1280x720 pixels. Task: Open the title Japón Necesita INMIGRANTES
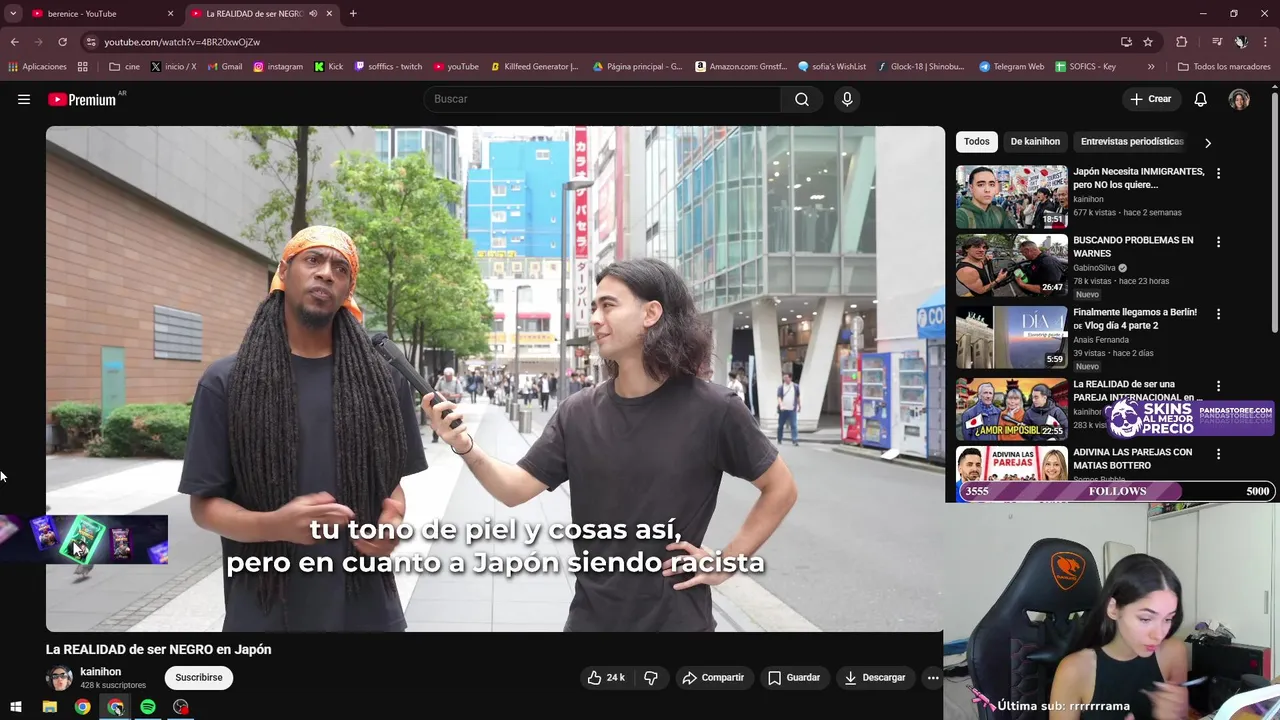coord(1138,178)
